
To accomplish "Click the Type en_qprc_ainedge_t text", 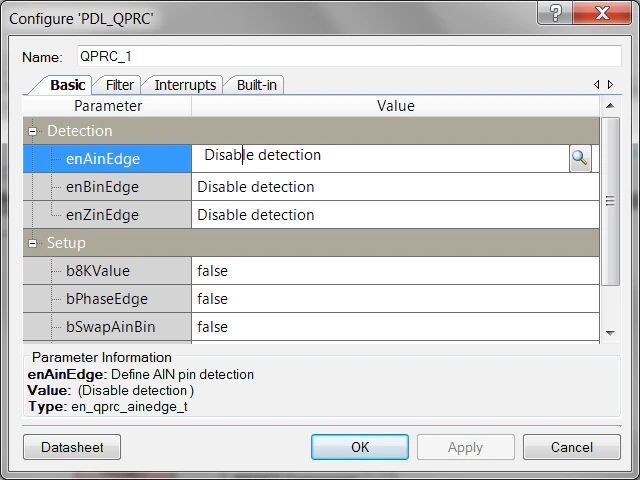I will [x=108, y=407].
